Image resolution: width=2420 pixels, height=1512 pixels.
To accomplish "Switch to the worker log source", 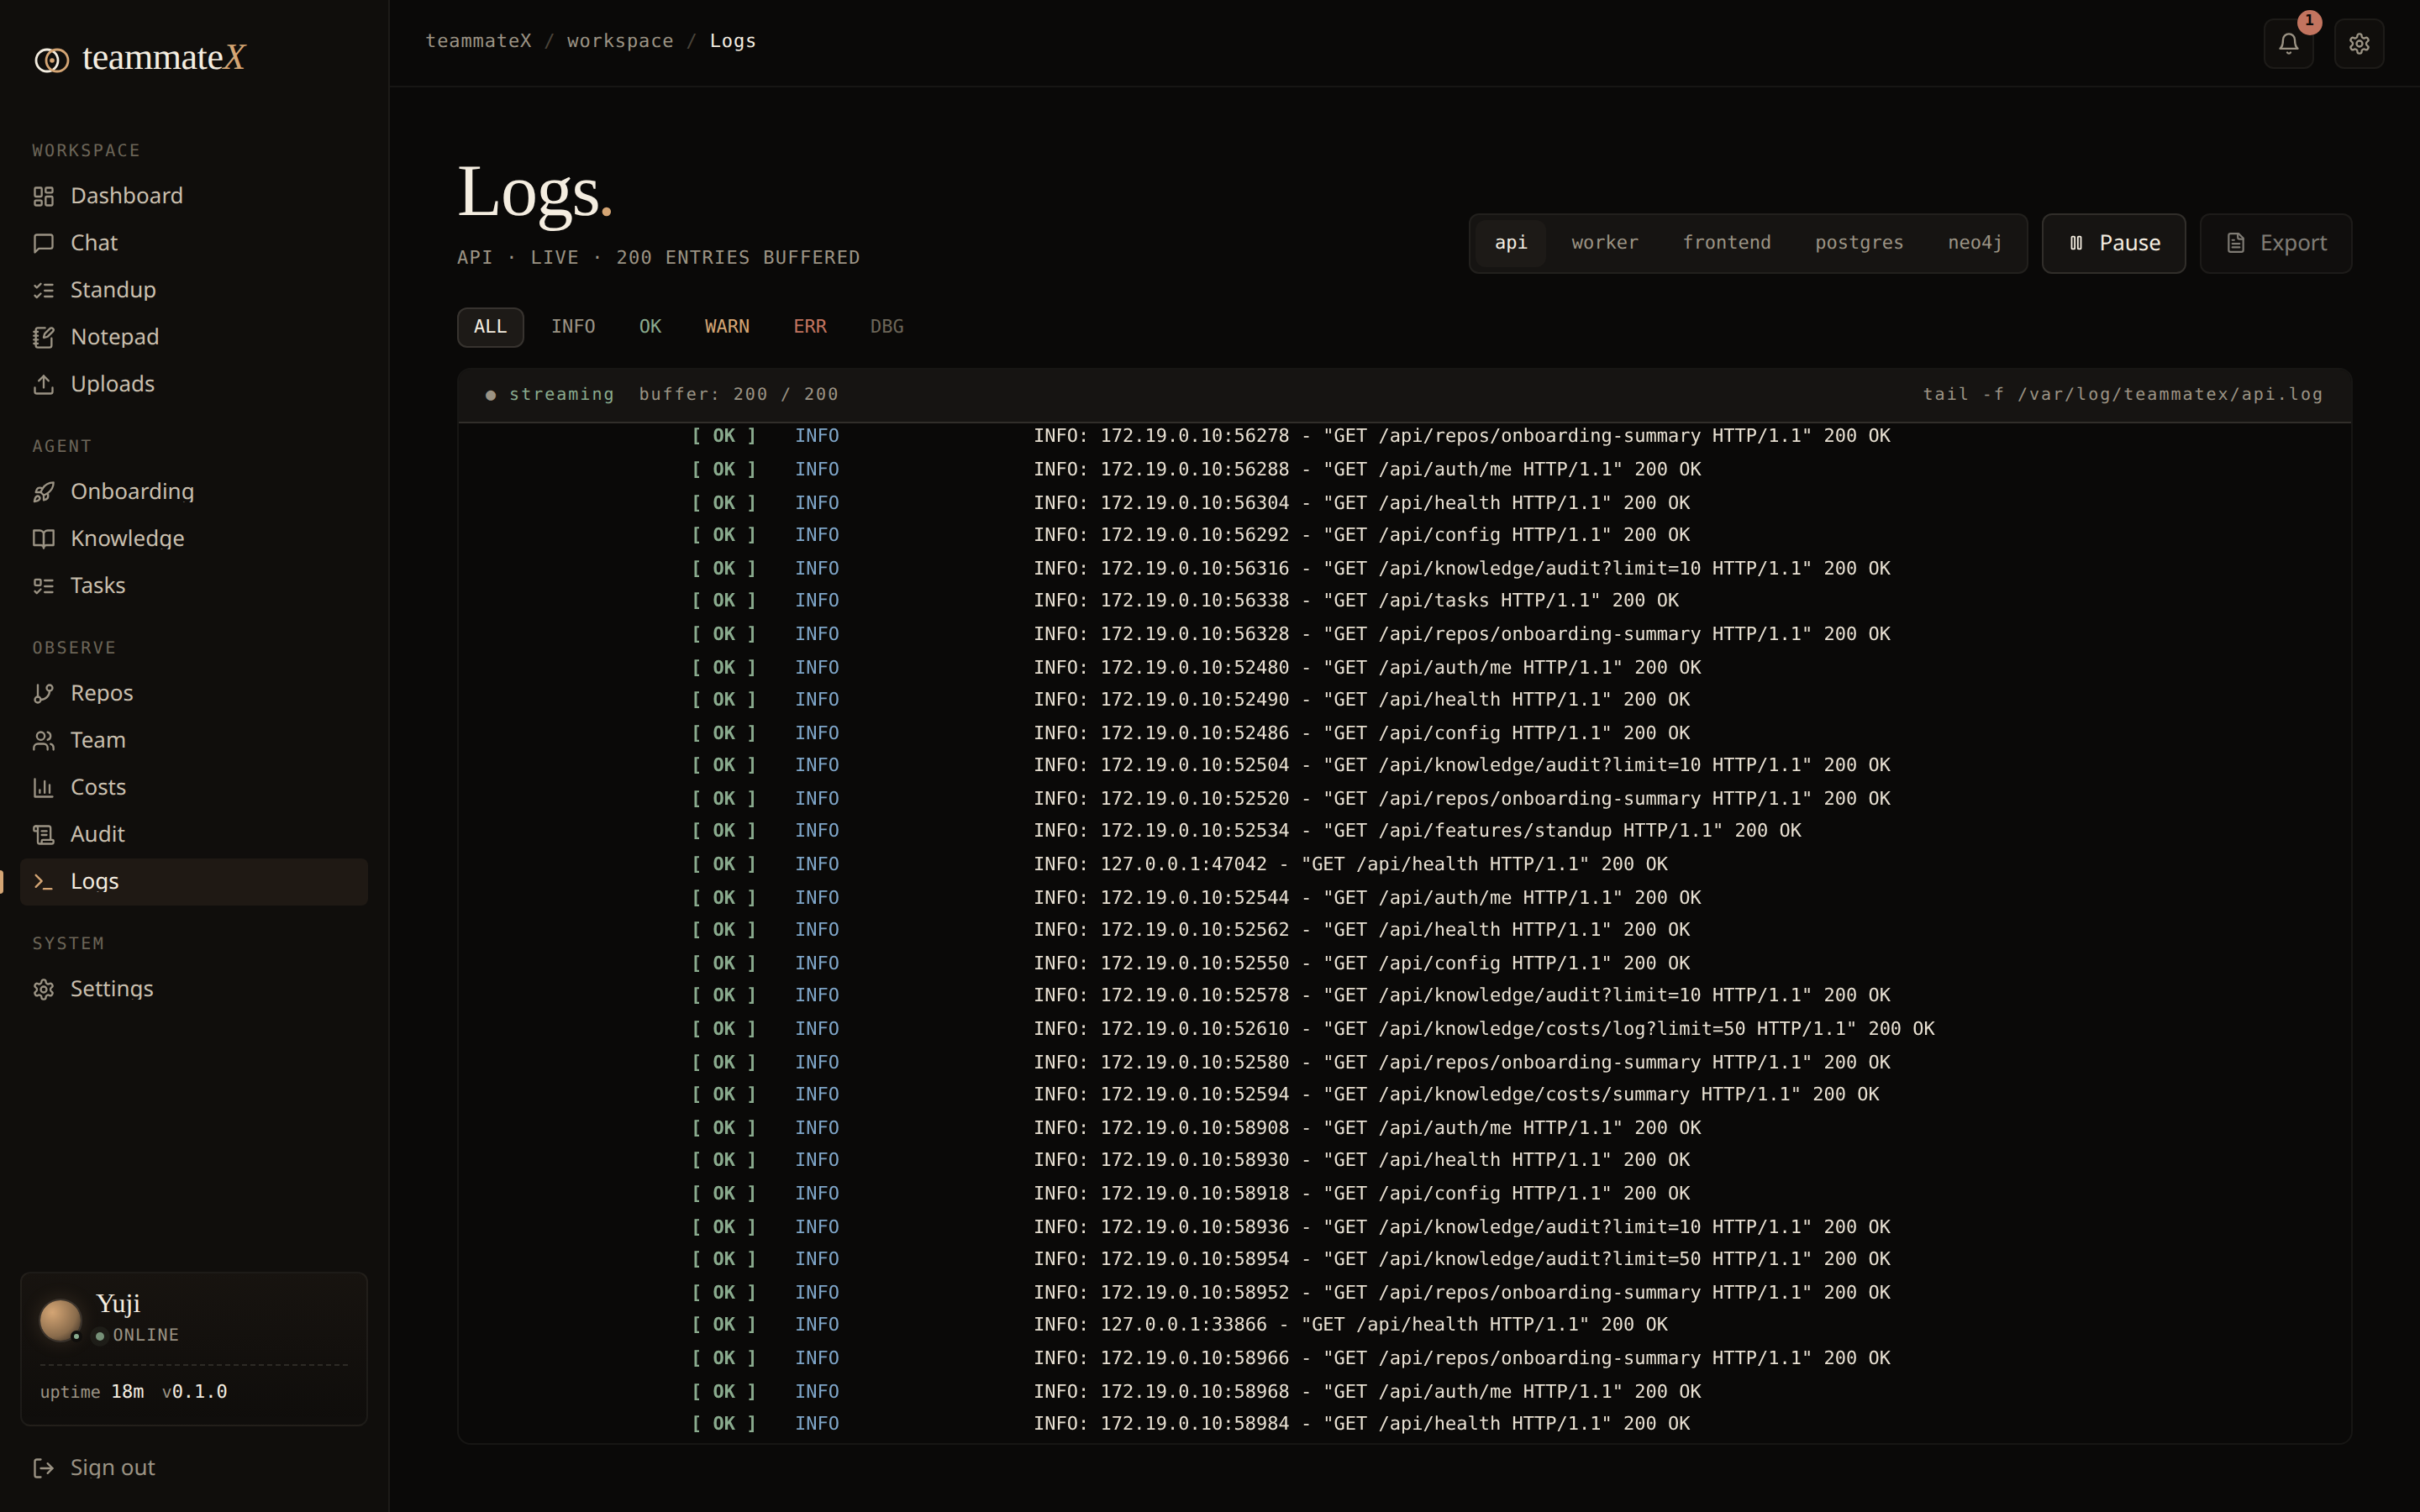I will 1604,243.
